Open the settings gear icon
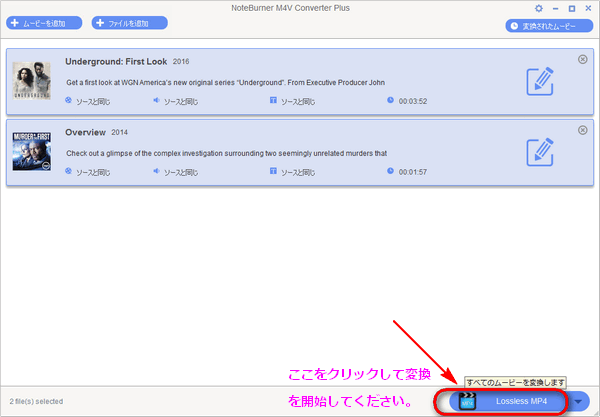The height and width of the screenshot is (417, 600). (x=539, y=8)
